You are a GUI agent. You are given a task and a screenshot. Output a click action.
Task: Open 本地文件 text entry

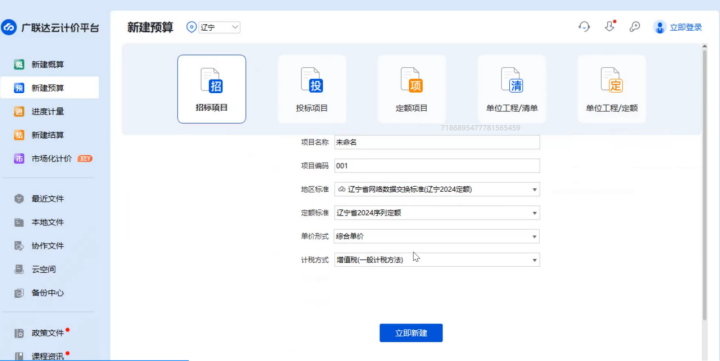[48, 222]
